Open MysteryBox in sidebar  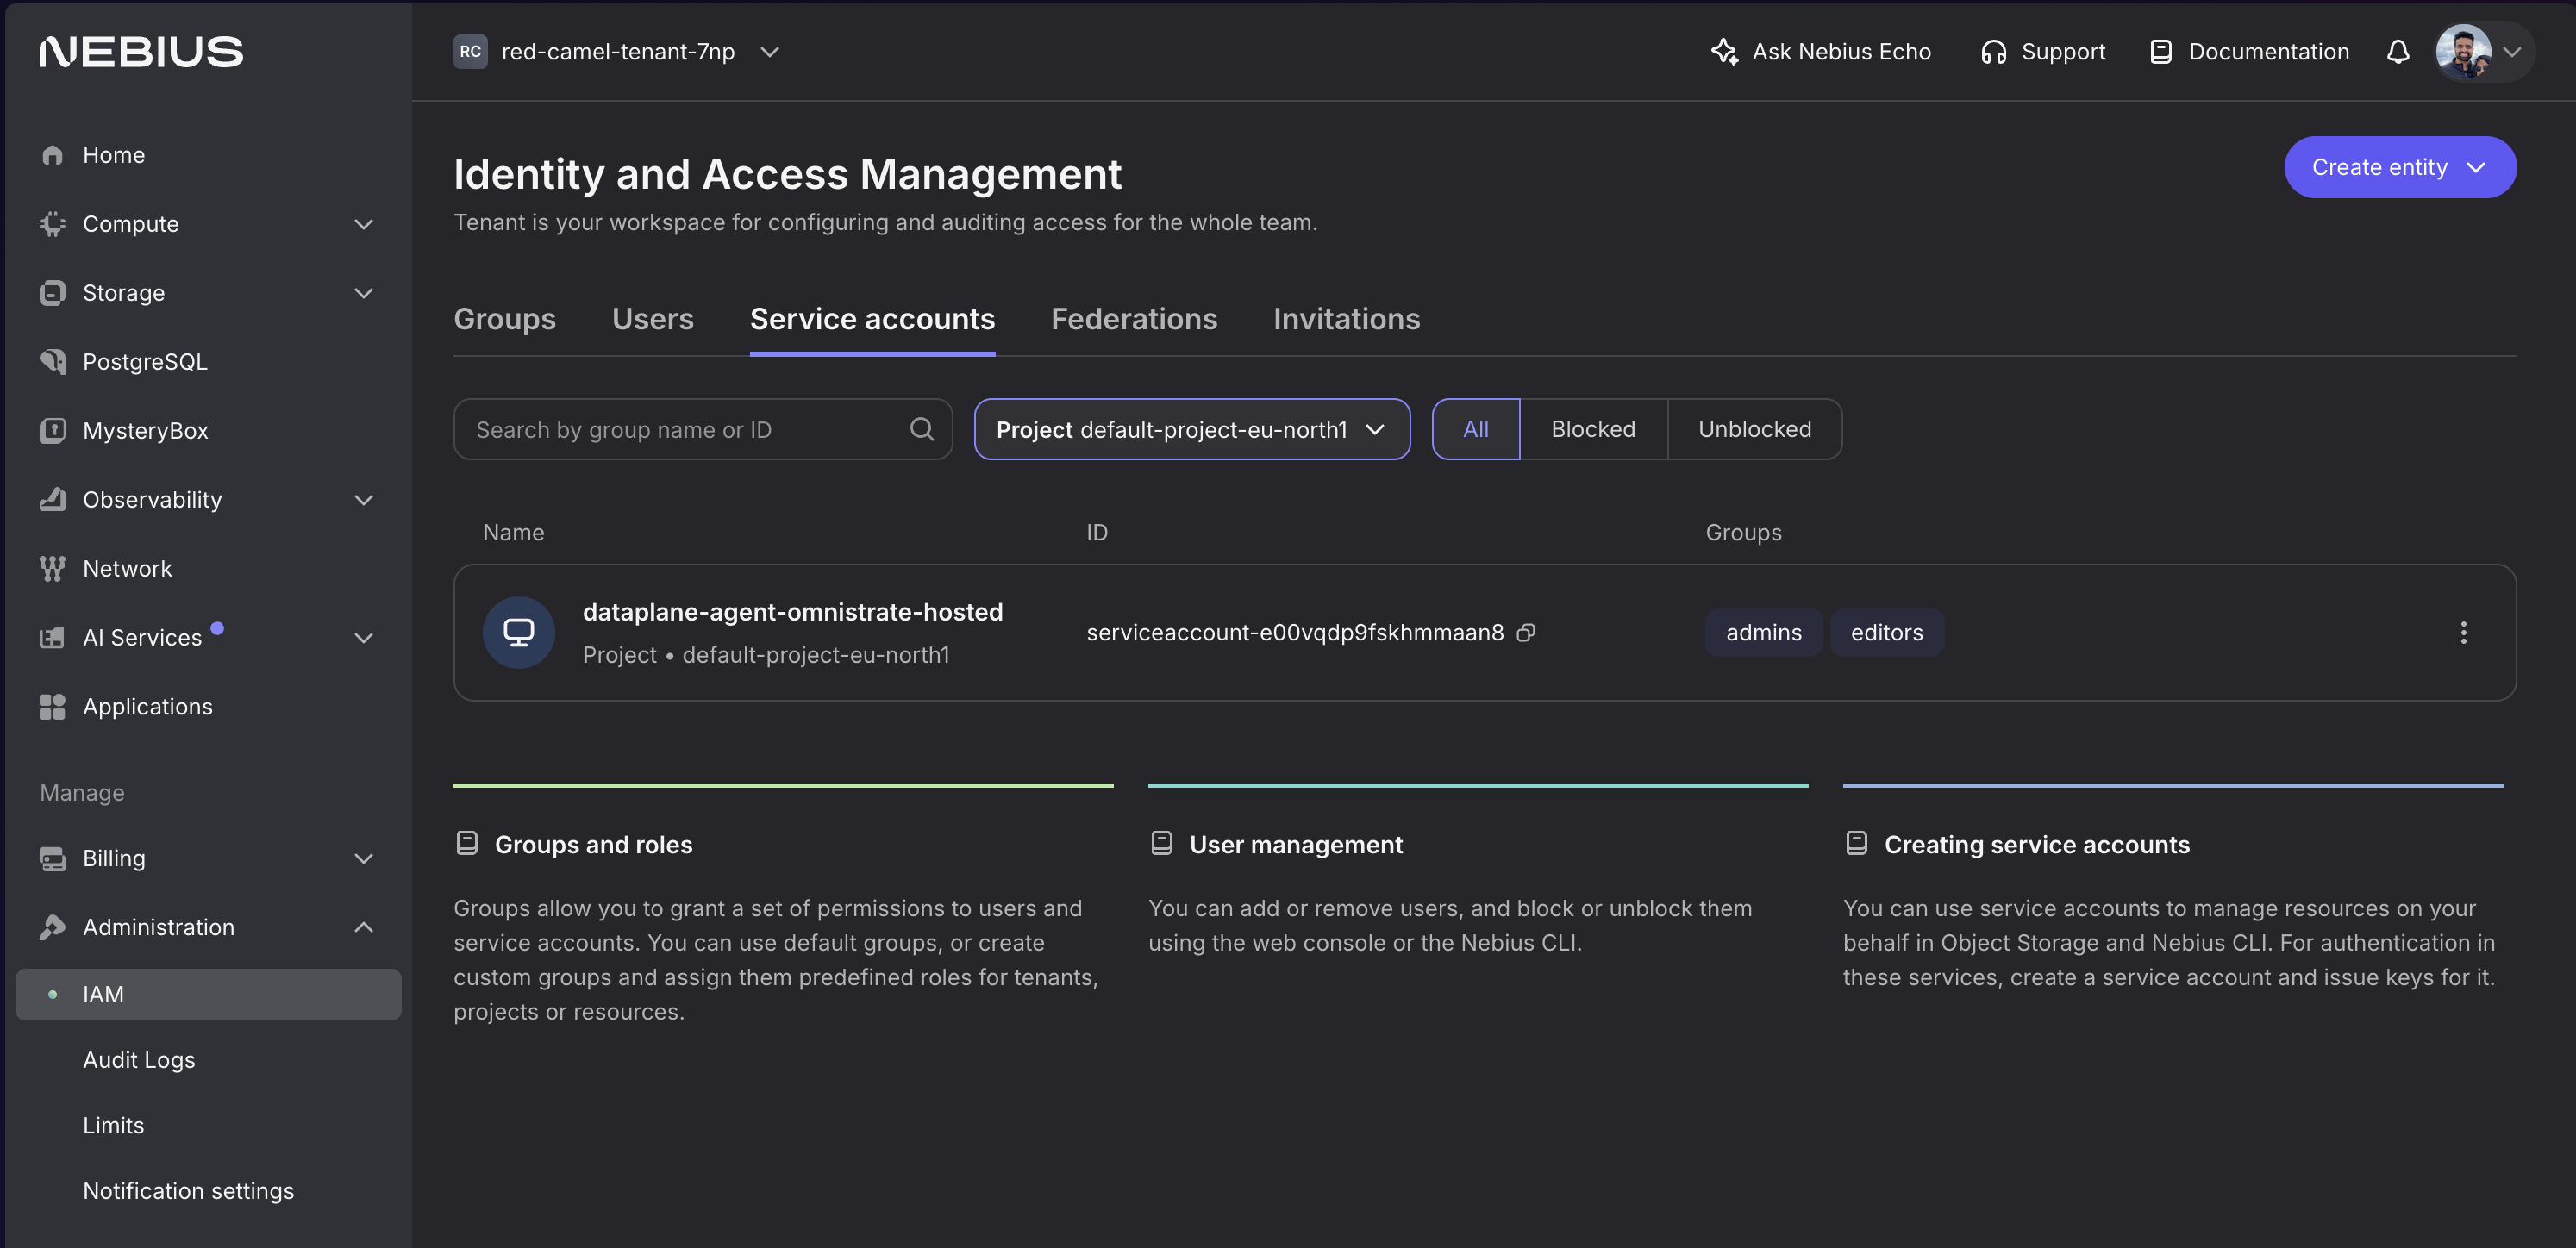[145, 430]
